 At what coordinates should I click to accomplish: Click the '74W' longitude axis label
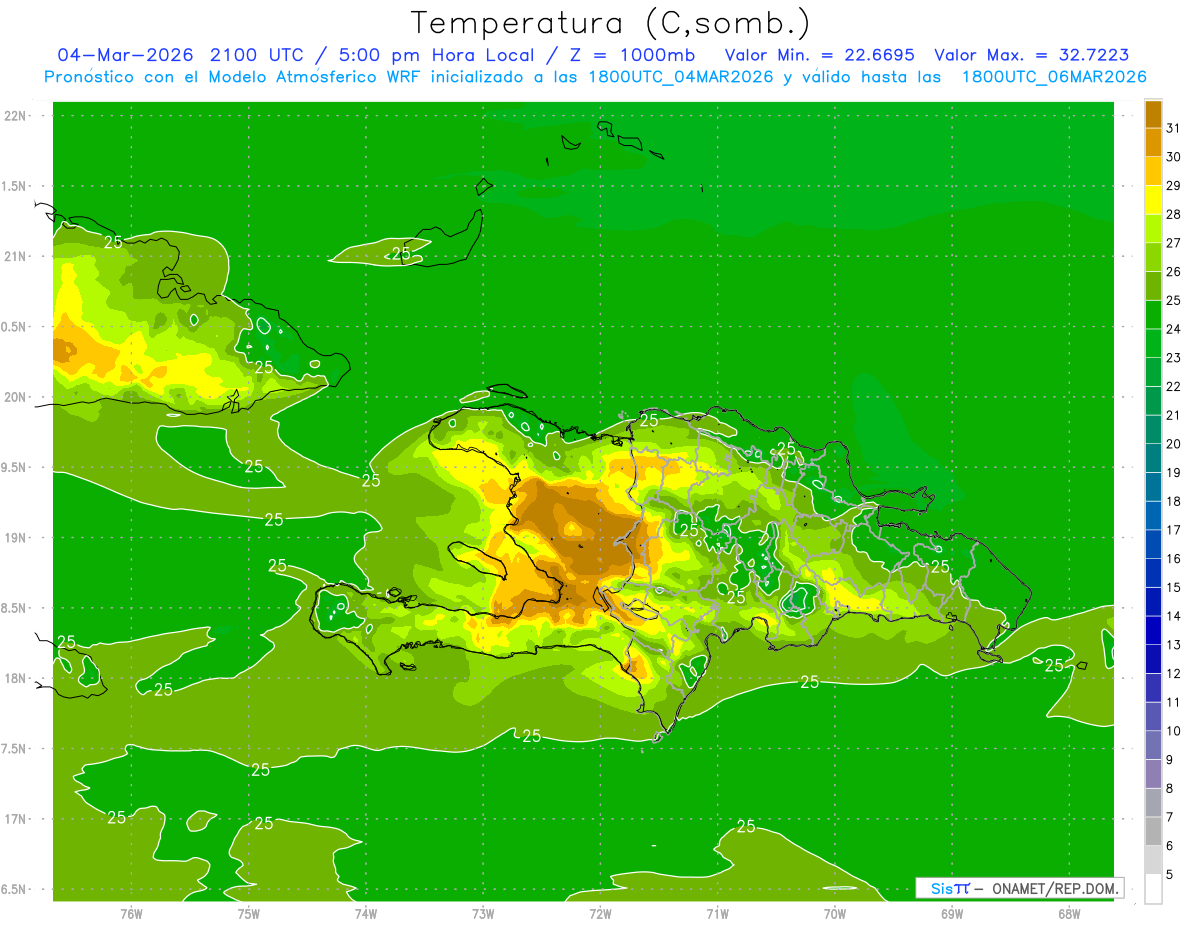(x=366, y=914)
